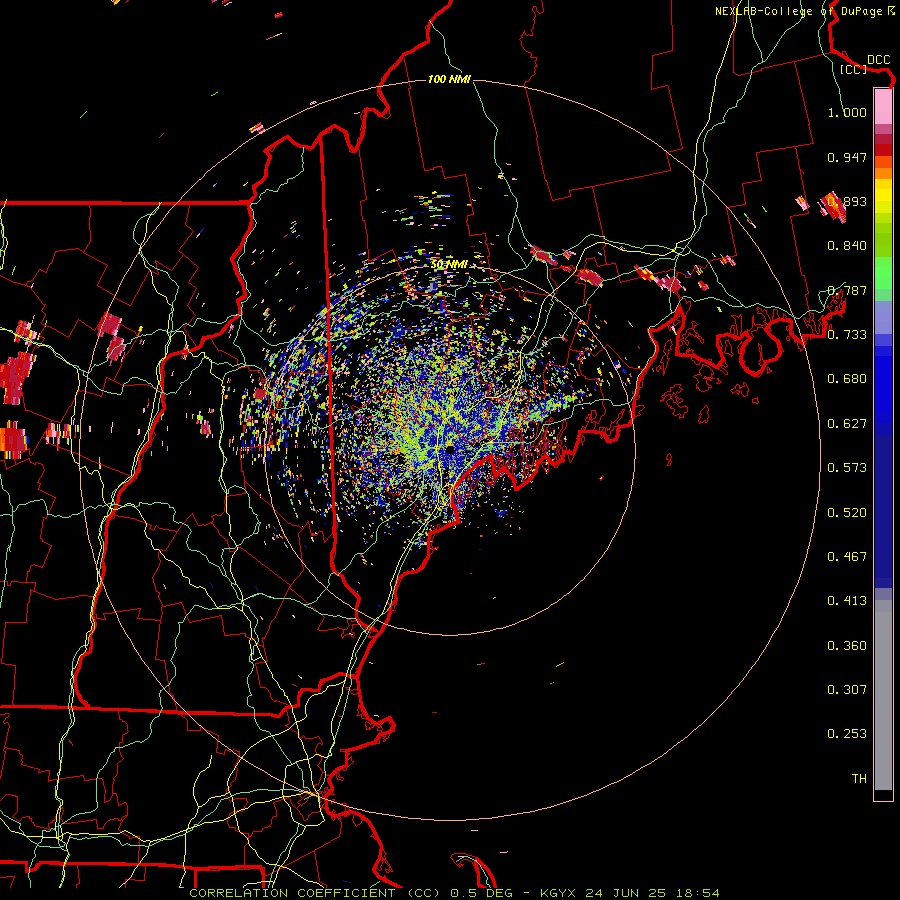Select the 0.413 scale value

click(847, 601)
